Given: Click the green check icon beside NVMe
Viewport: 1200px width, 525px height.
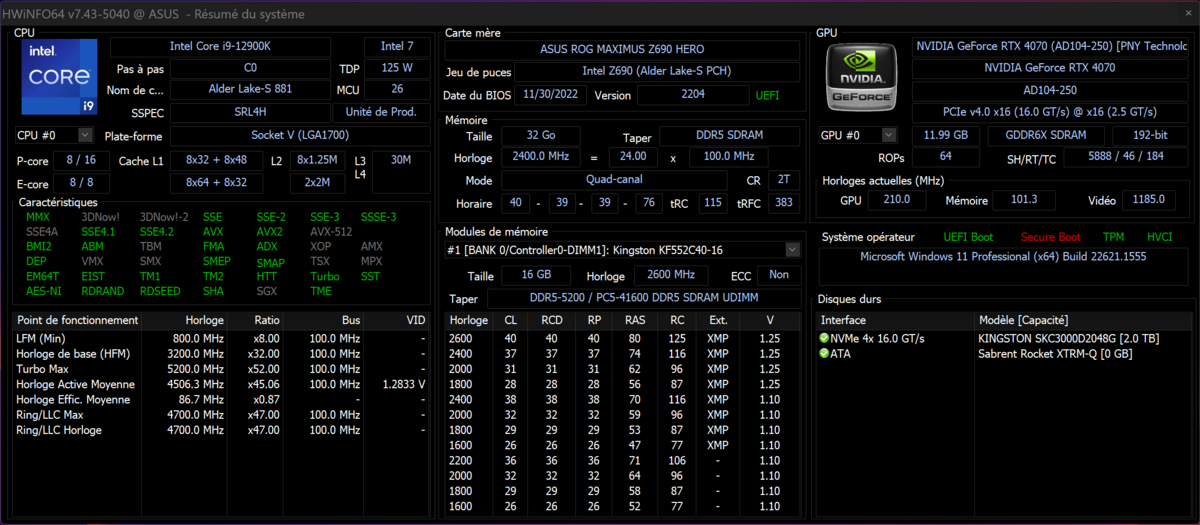Looking at the screenshot, I should pos(824,338).
